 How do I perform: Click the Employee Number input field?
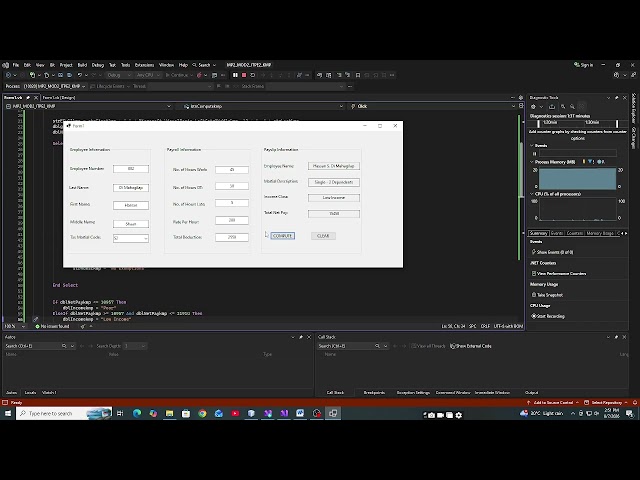coord(131,169)
